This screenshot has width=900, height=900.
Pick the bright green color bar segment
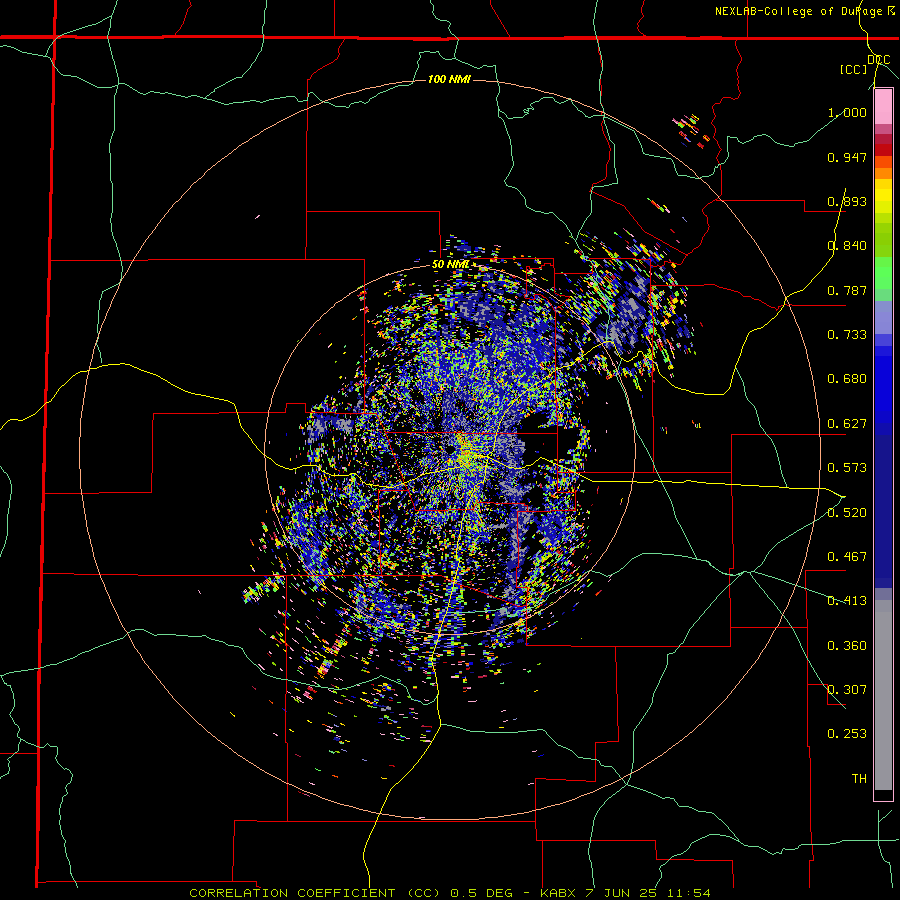[x=883, y=273]
